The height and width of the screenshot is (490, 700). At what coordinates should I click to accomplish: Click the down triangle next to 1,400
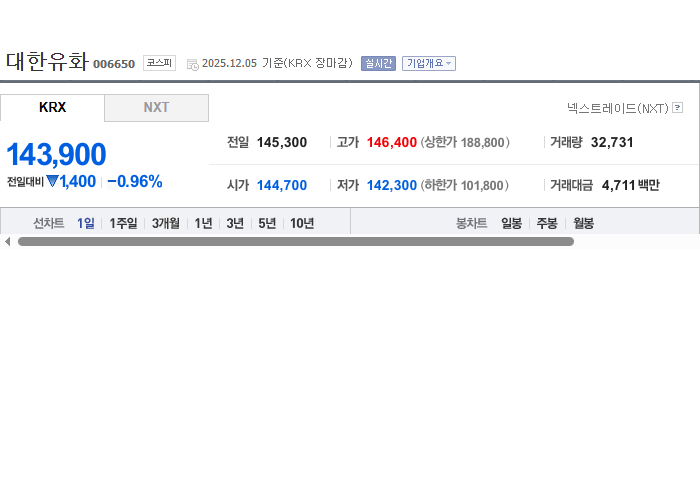tap(52, 181)
